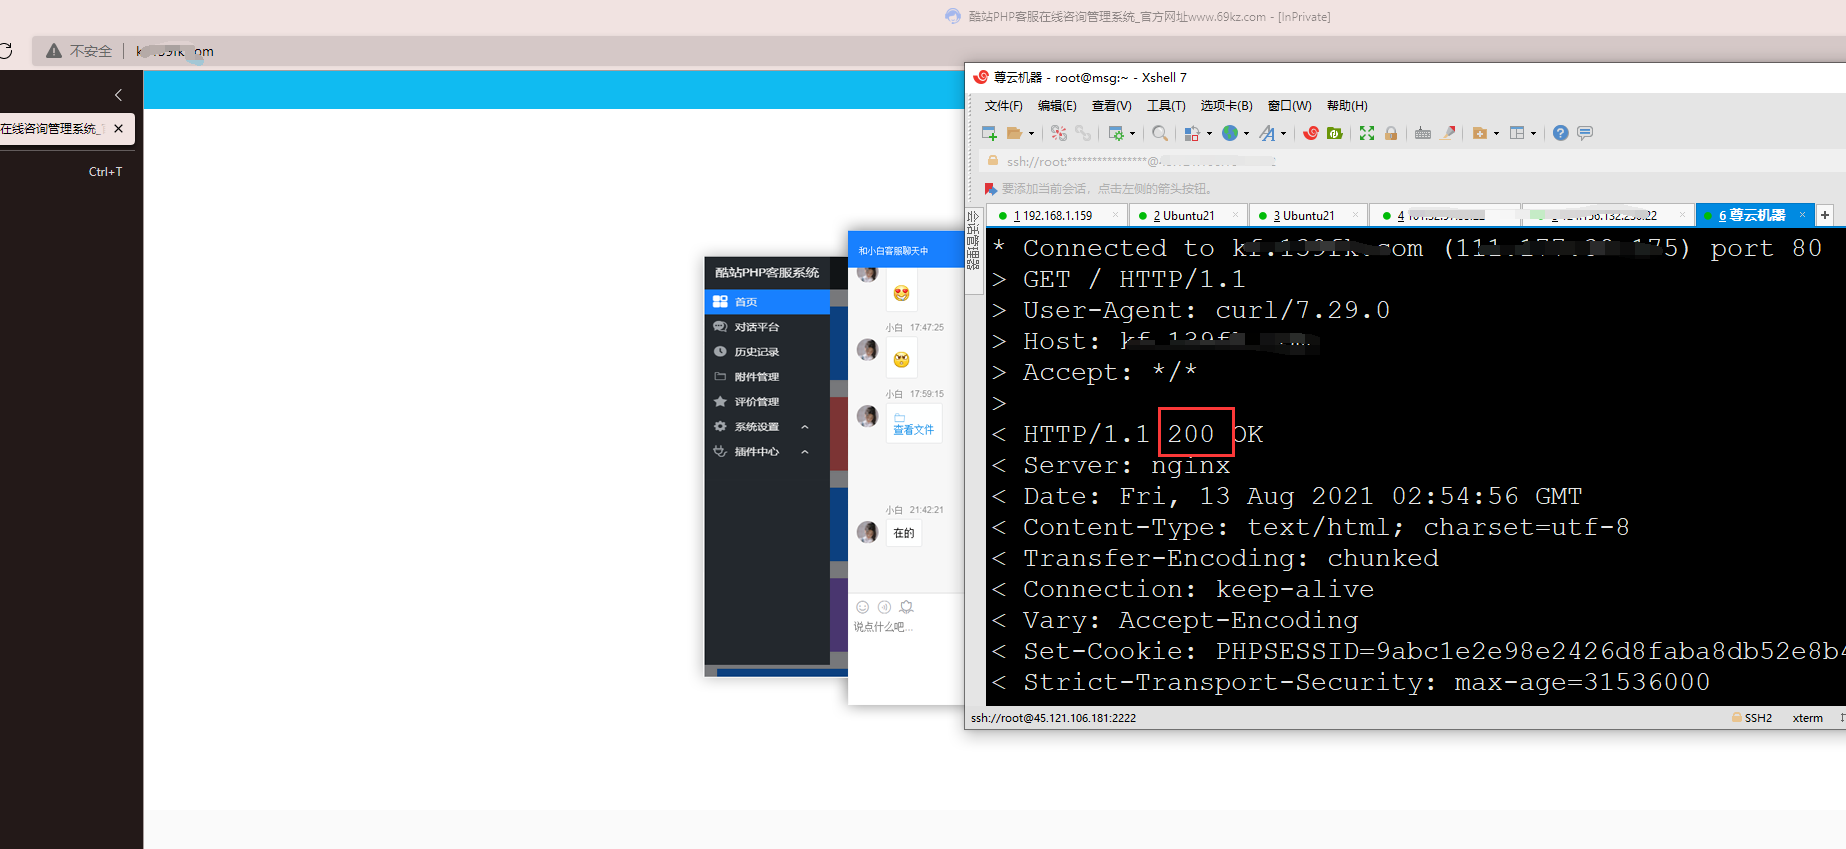Click the red-blue add-session arrow flag icon
The height and width of the screenshot is (849, 1846).
point(990,189)
